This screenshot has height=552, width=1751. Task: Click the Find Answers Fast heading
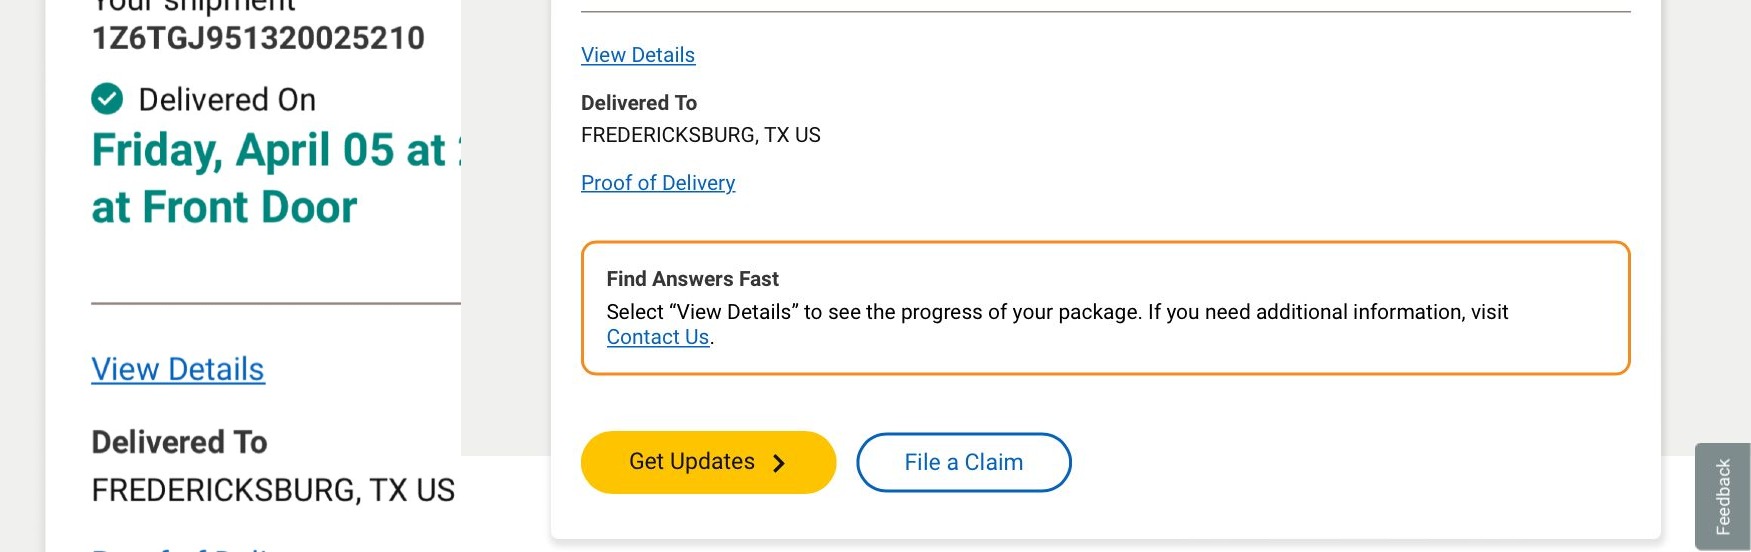692,279
